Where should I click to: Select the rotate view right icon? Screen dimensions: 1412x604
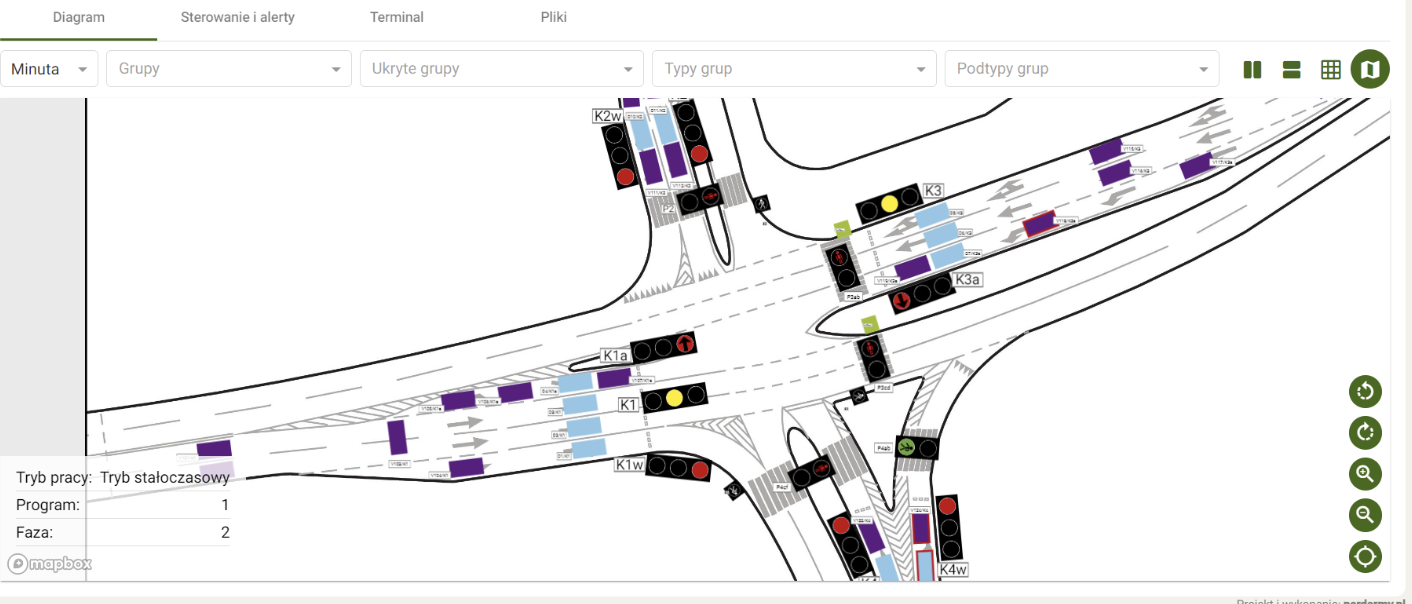coord(1365,432)
